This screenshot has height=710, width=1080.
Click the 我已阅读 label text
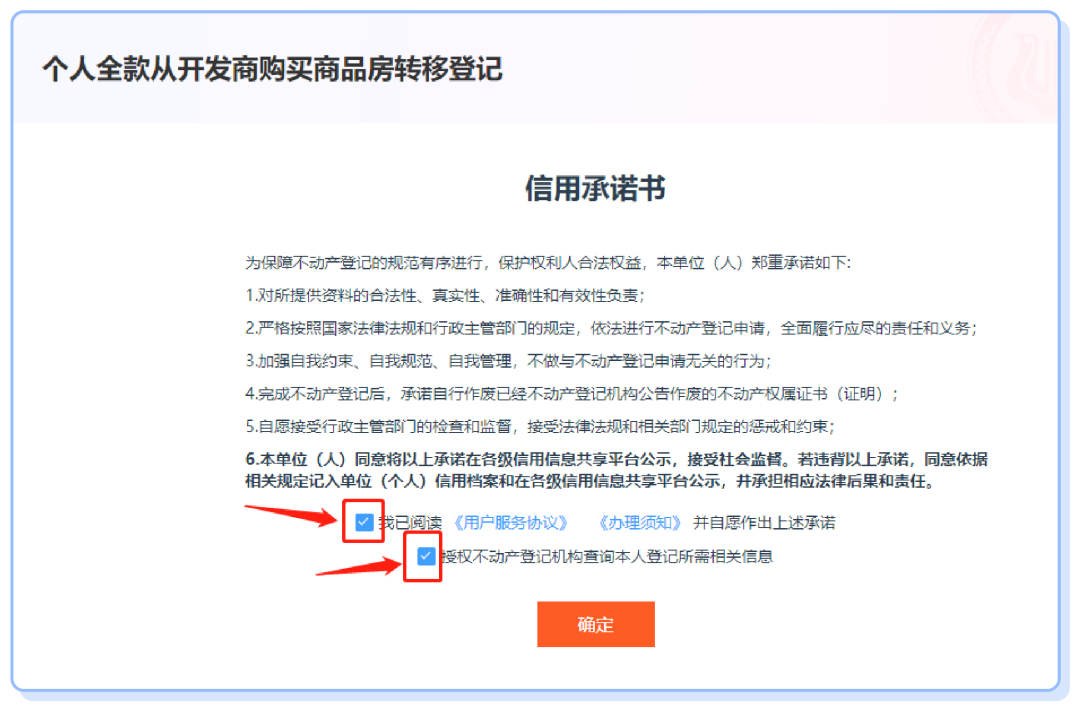(x=411, y=523)
